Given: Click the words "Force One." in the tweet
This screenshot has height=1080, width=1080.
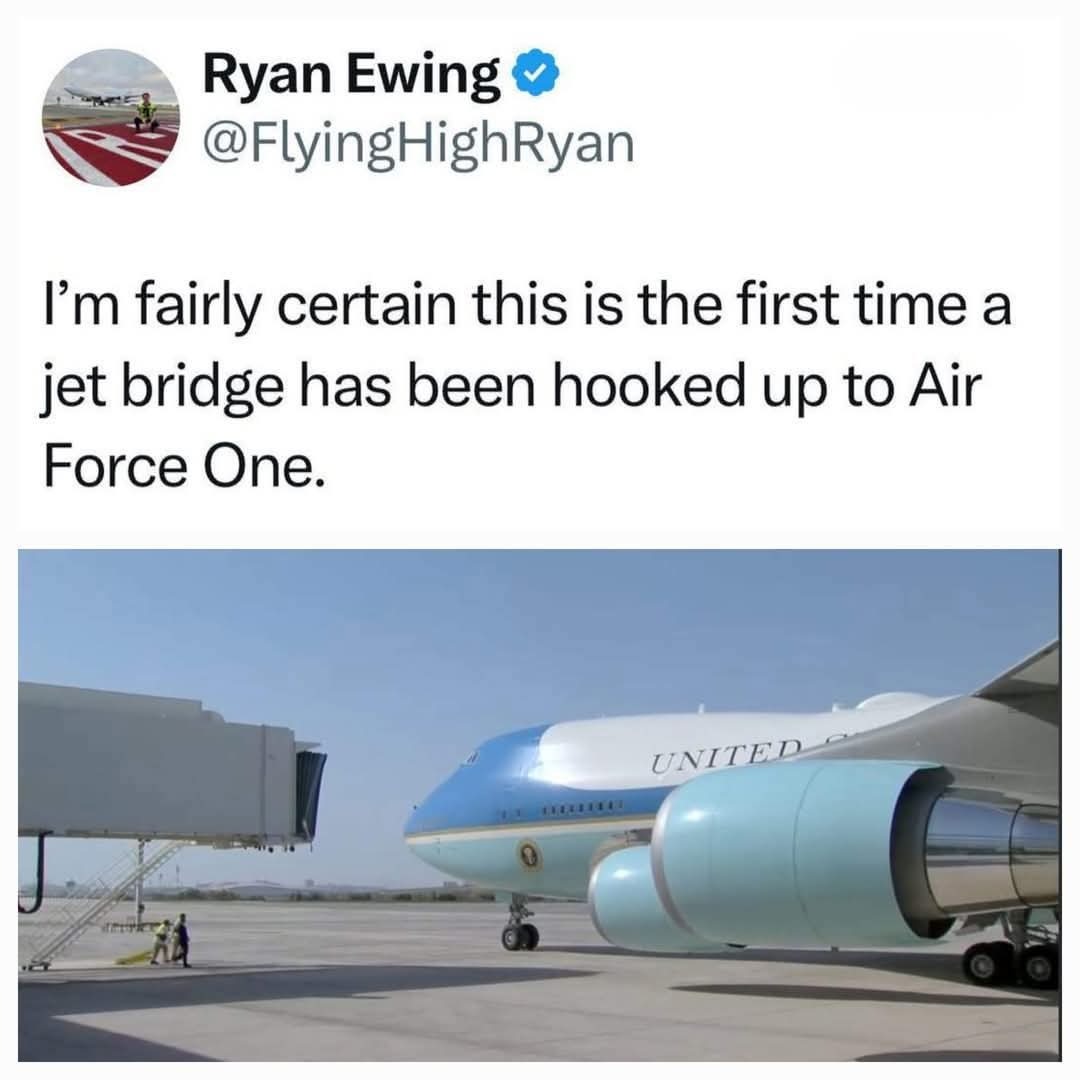Looking at the screenshot, I should click(183, 468).
